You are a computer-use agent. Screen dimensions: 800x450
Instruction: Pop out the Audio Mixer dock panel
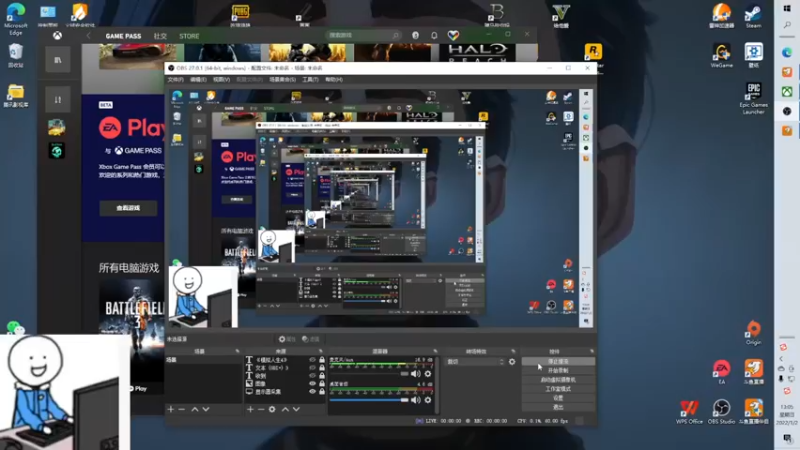[435, 351]
